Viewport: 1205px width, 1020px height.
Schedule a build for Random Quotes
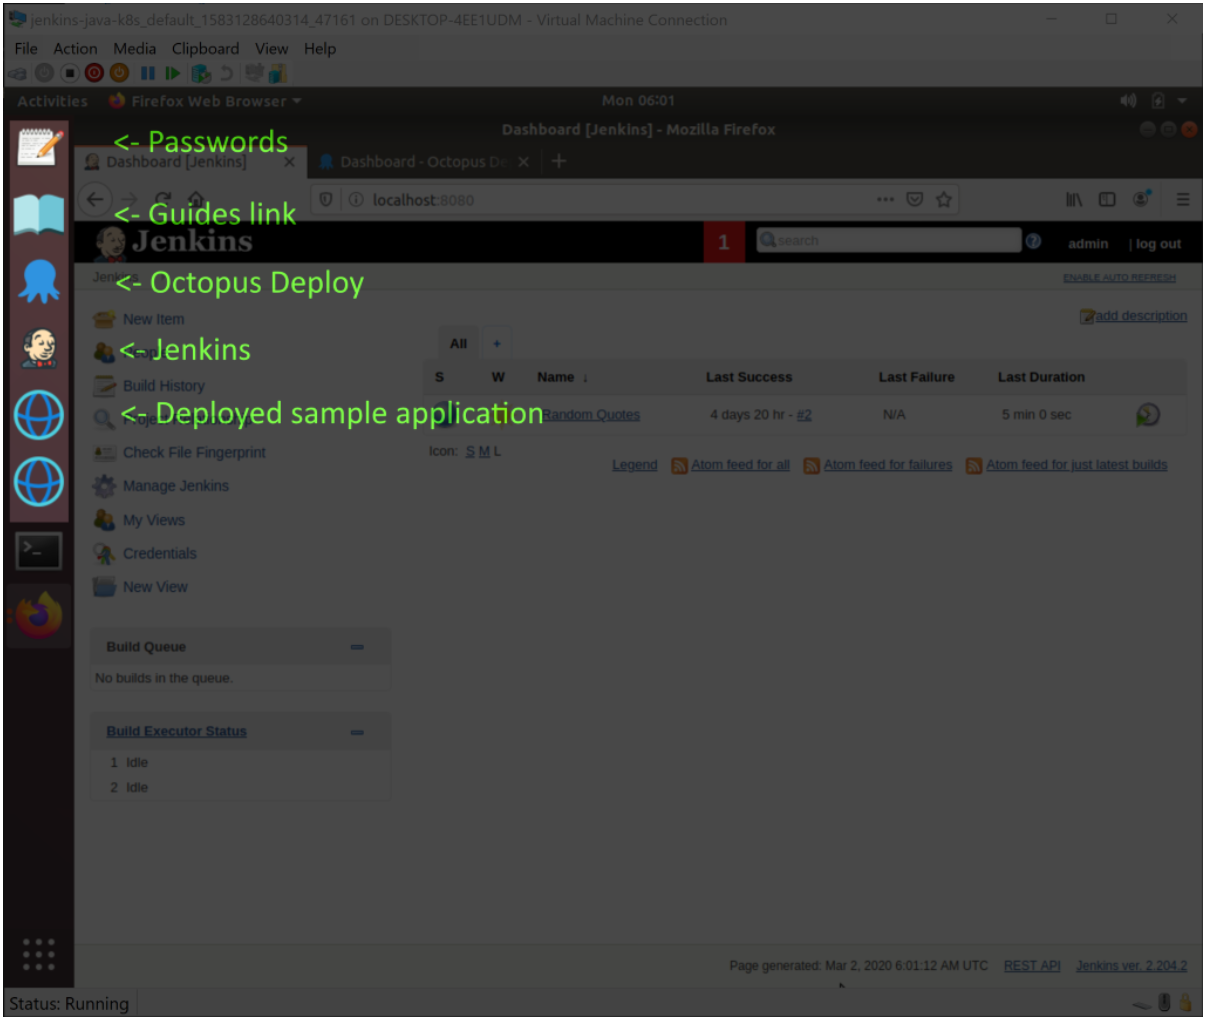coord(1148,415)
